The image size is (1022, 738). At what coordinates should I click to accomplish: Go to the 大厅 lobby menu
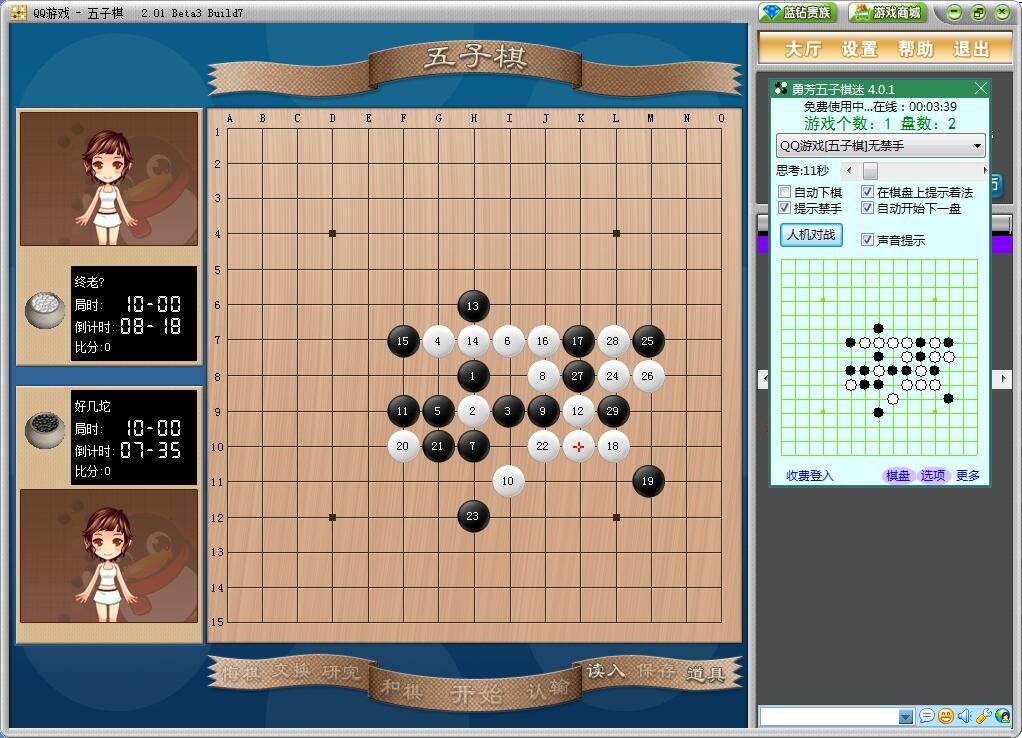click(x=802, y=49)
